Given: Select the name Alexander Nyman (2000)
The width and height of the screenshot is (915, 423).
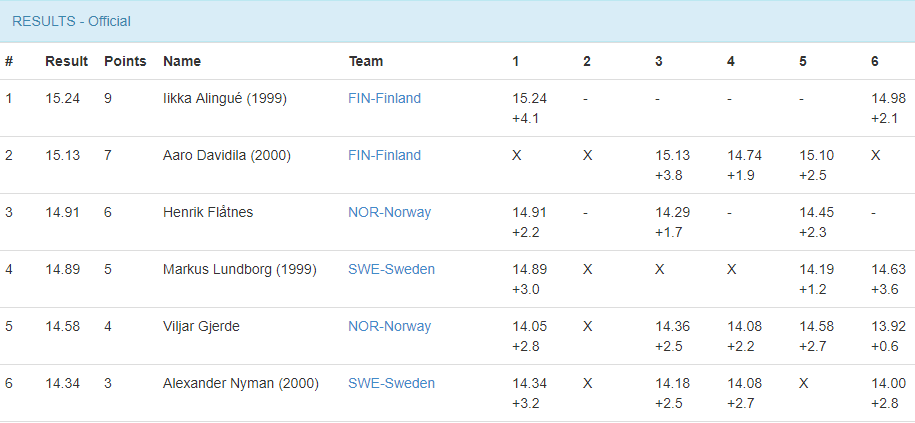Looking at the screenshot, I should [241, 383].
